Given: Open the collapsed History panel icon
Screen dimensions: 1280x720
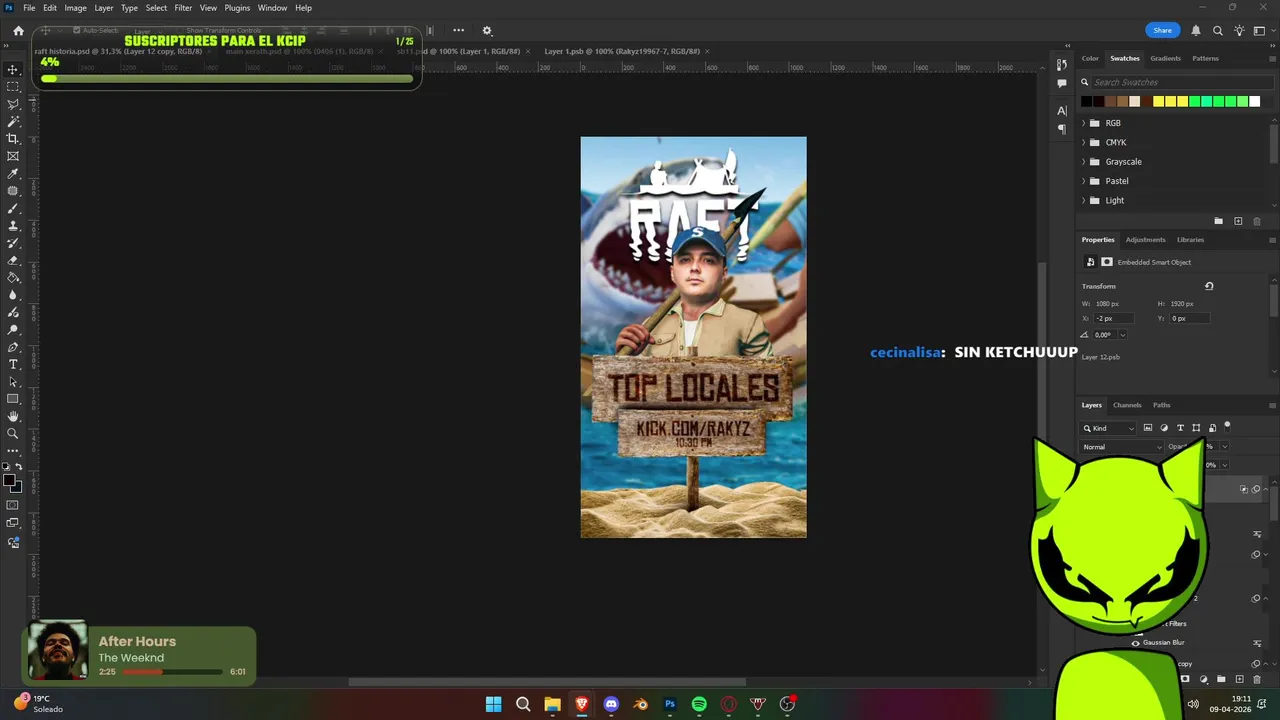Looking at the screenshot, I should tap(1062, 65).
